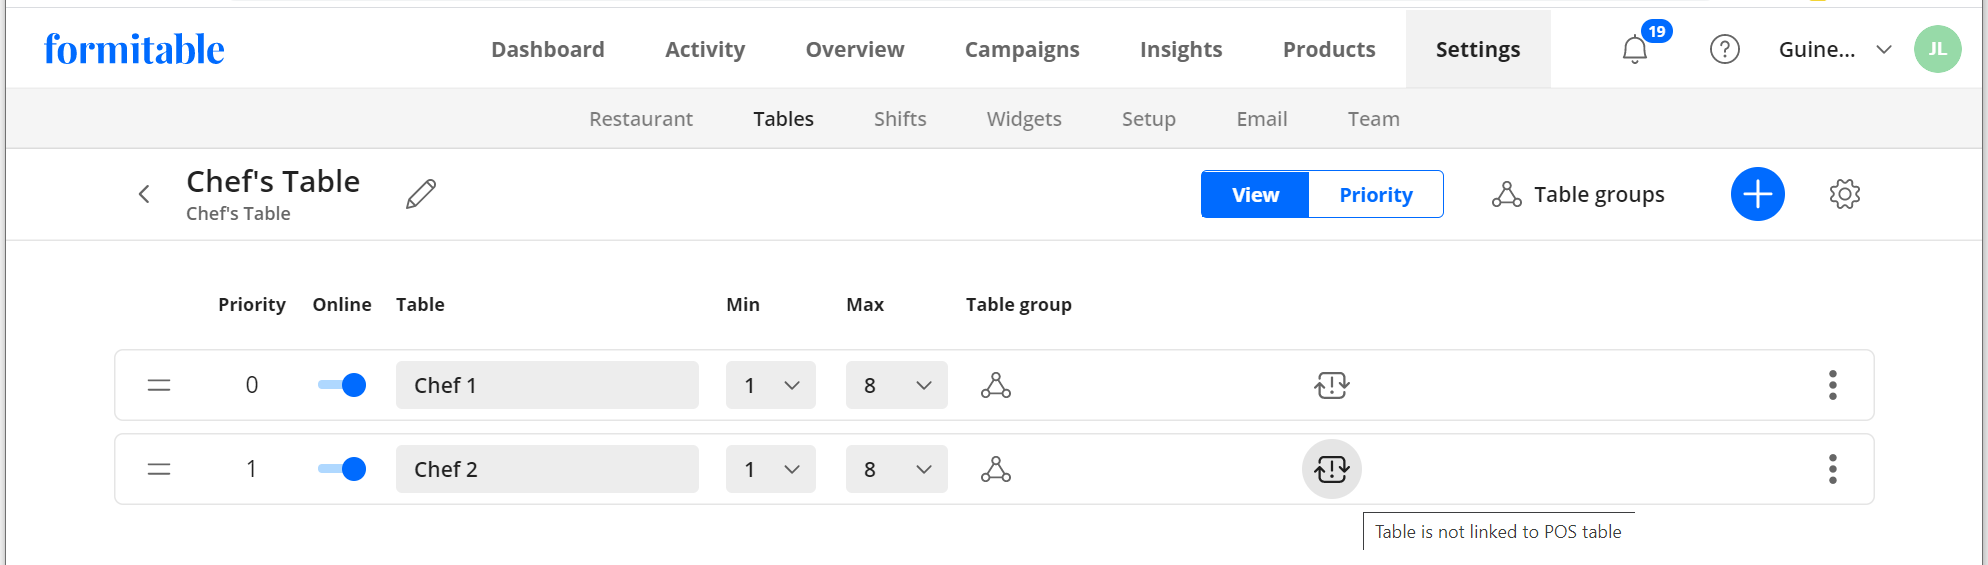The height and width of the screenshot is (565, 1988).
Task: Open the gear settings icon
Action: click(x=1844, y=194)
